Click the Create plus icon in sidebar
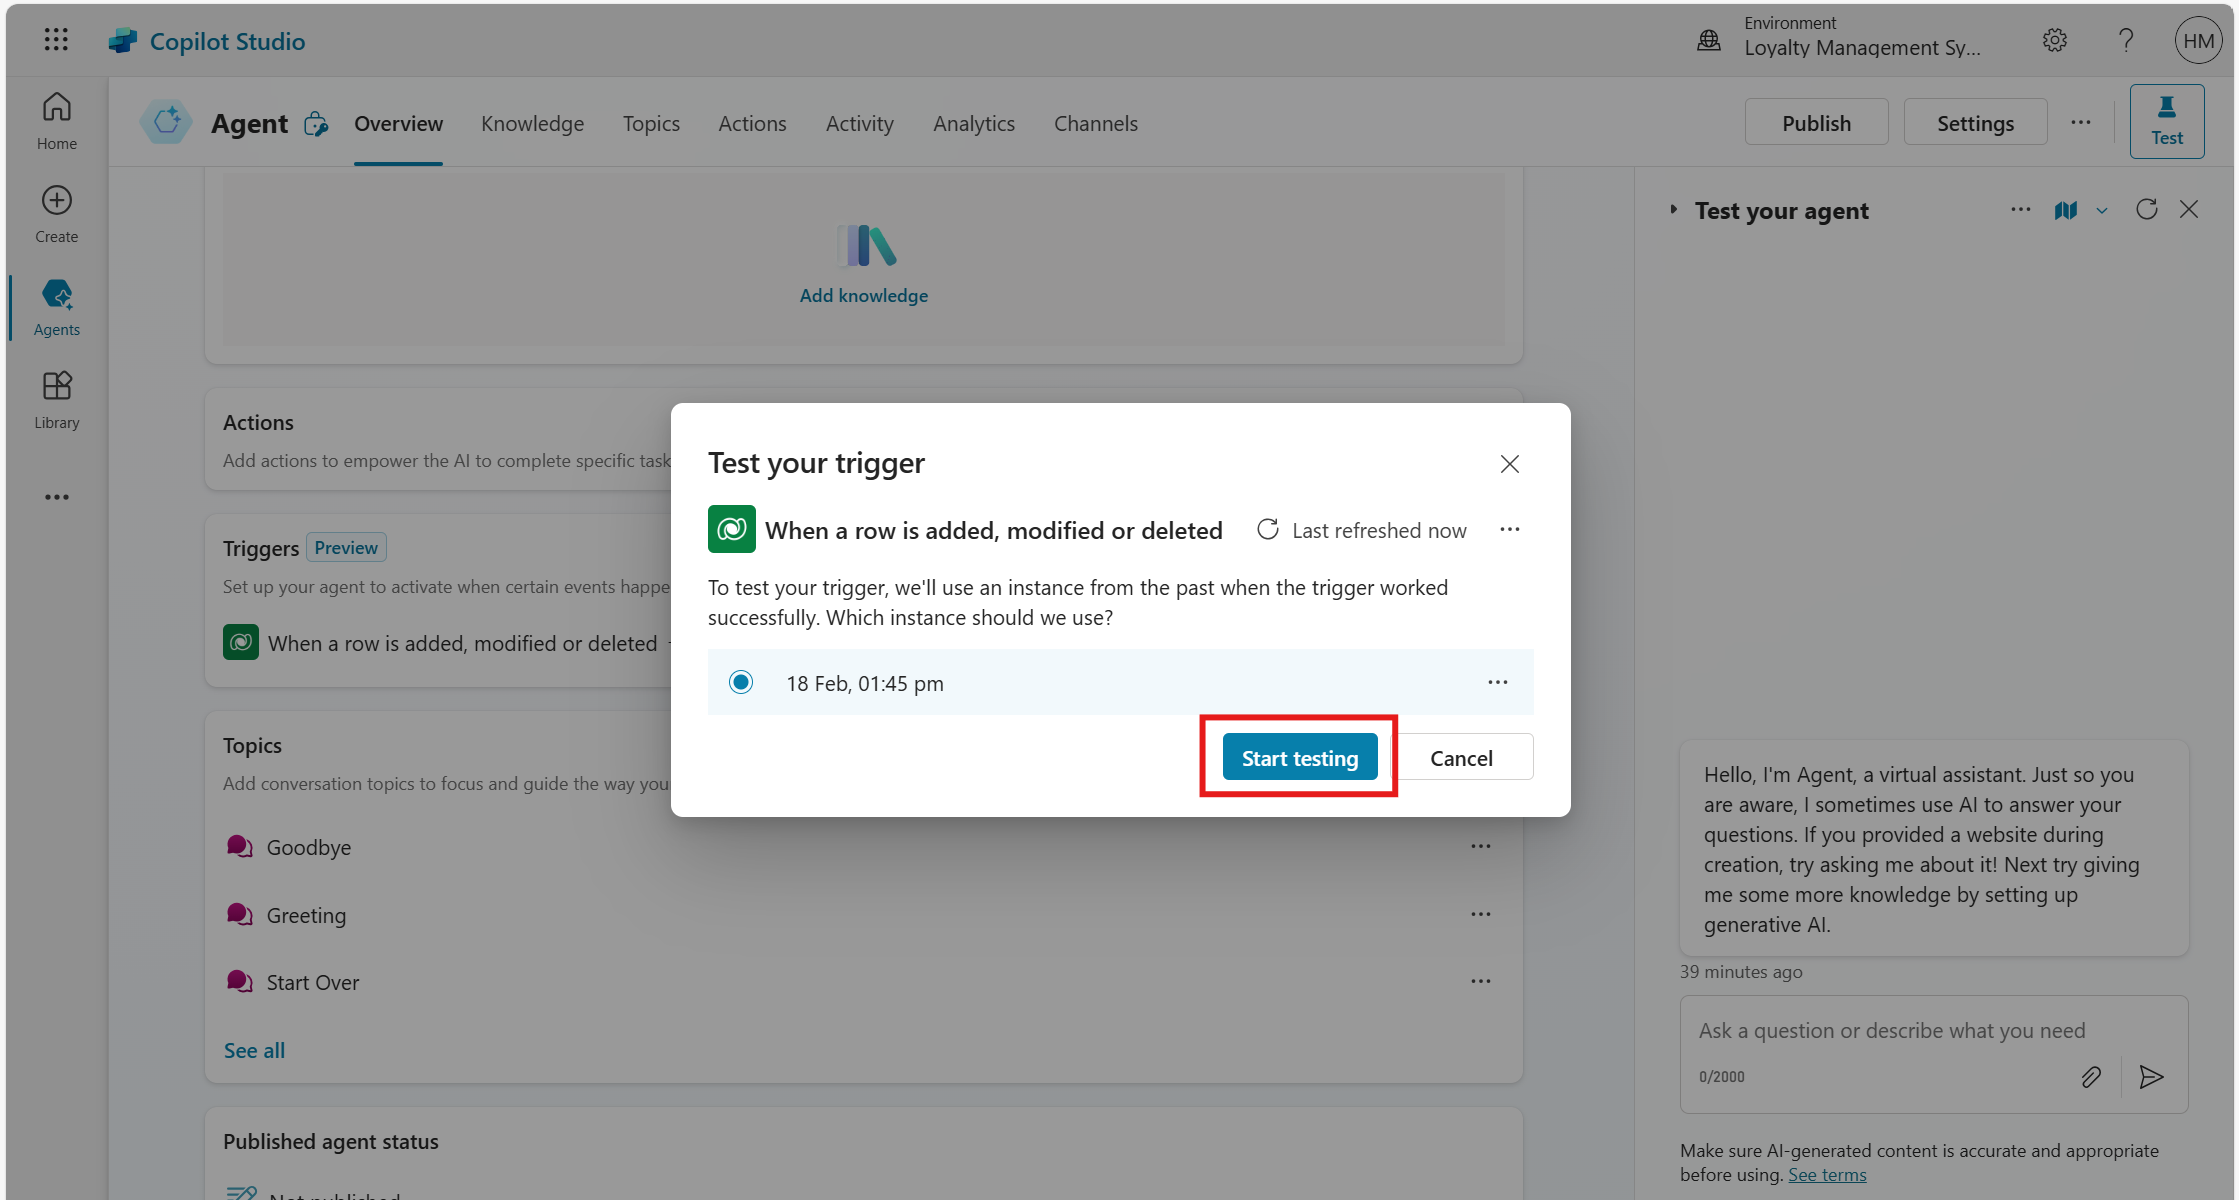Image resolution: width=2239 pixels, height=1200 pixels. 56,201
